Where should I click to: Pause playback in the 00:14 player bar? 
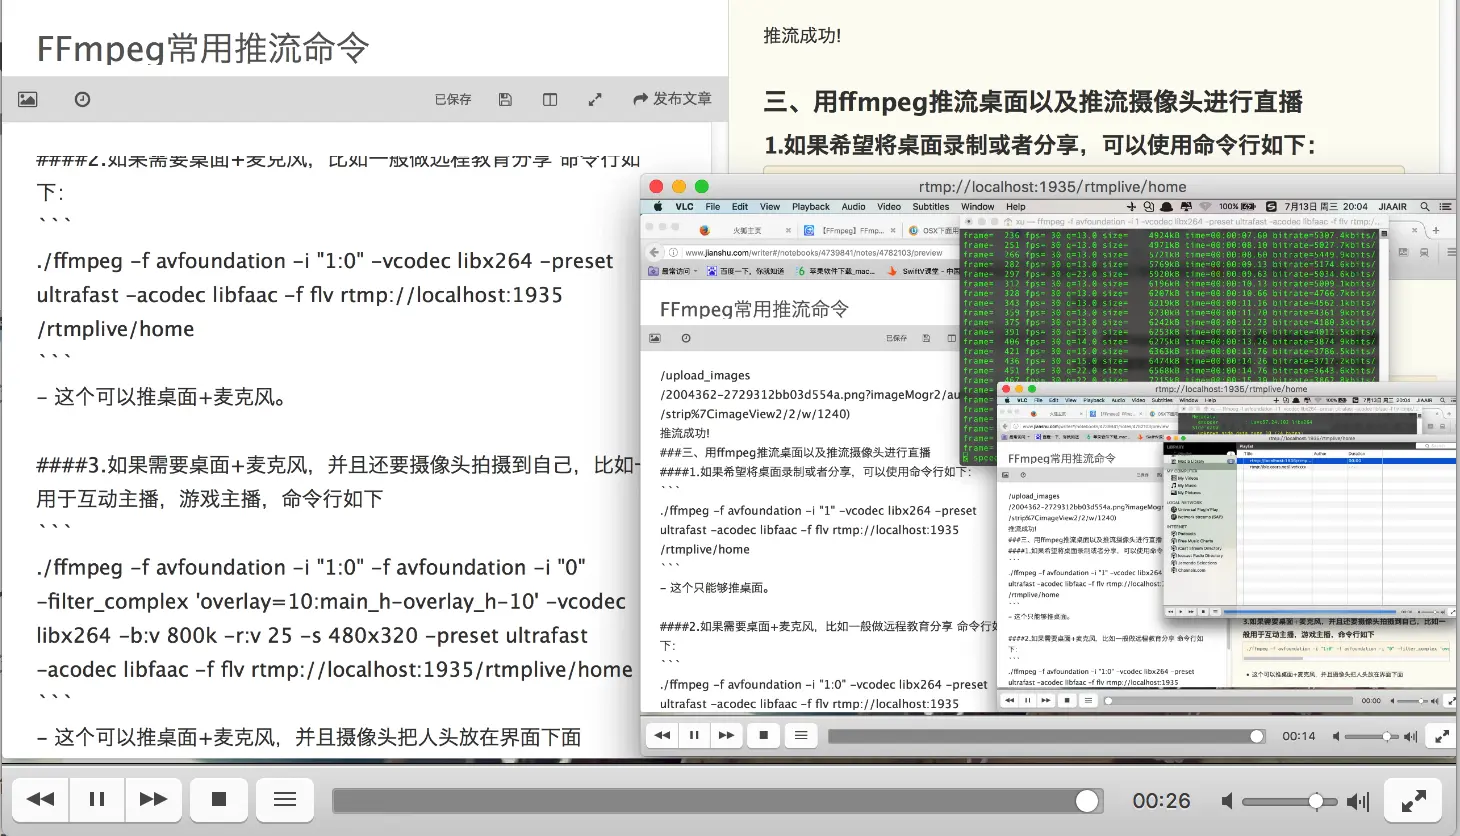[694, 735]
